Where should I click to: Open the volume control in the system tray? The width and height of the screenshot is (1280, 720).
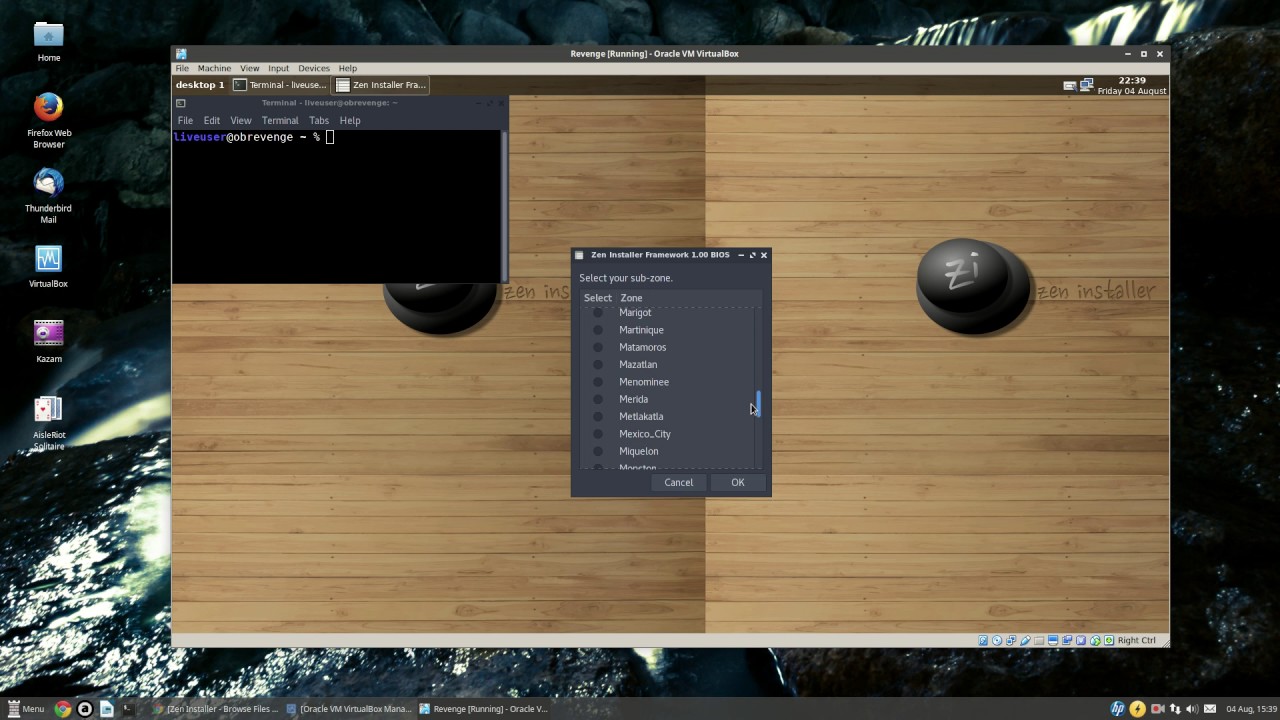click(1193, 709)
